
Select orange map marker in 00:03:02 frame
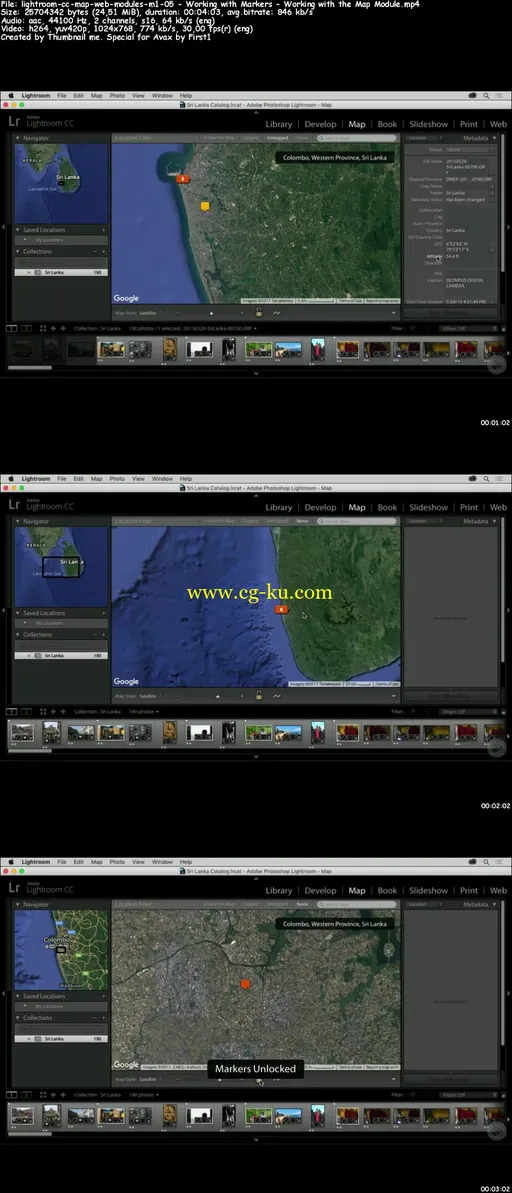[x=245, y=984]
